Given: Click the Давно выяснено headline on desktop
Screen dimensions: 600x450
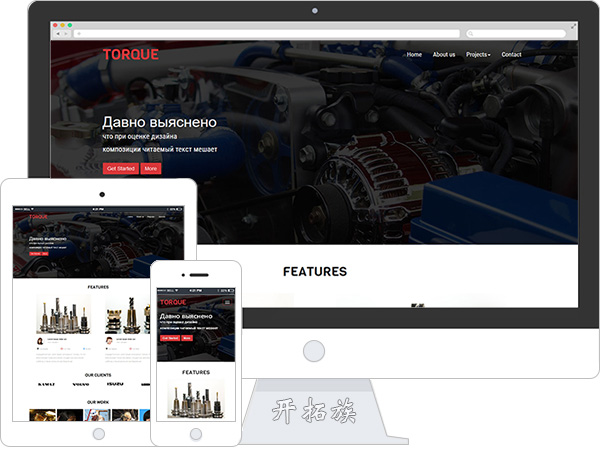Looking at the screenshot, I should coord(159,122).
